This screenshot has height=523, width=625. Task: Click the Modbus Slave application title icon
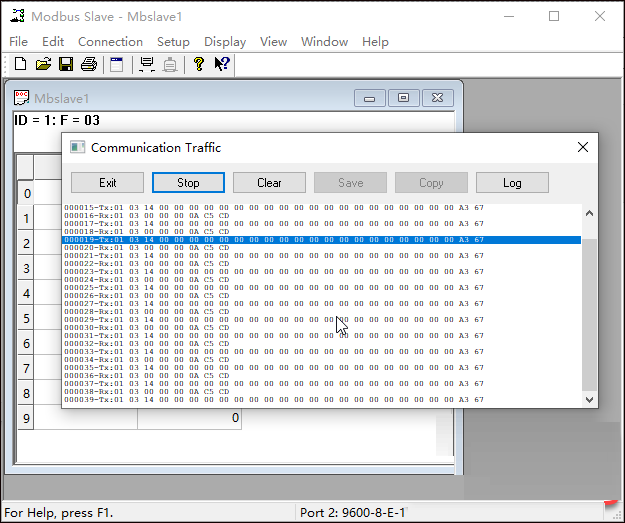[x=17, y=16]
